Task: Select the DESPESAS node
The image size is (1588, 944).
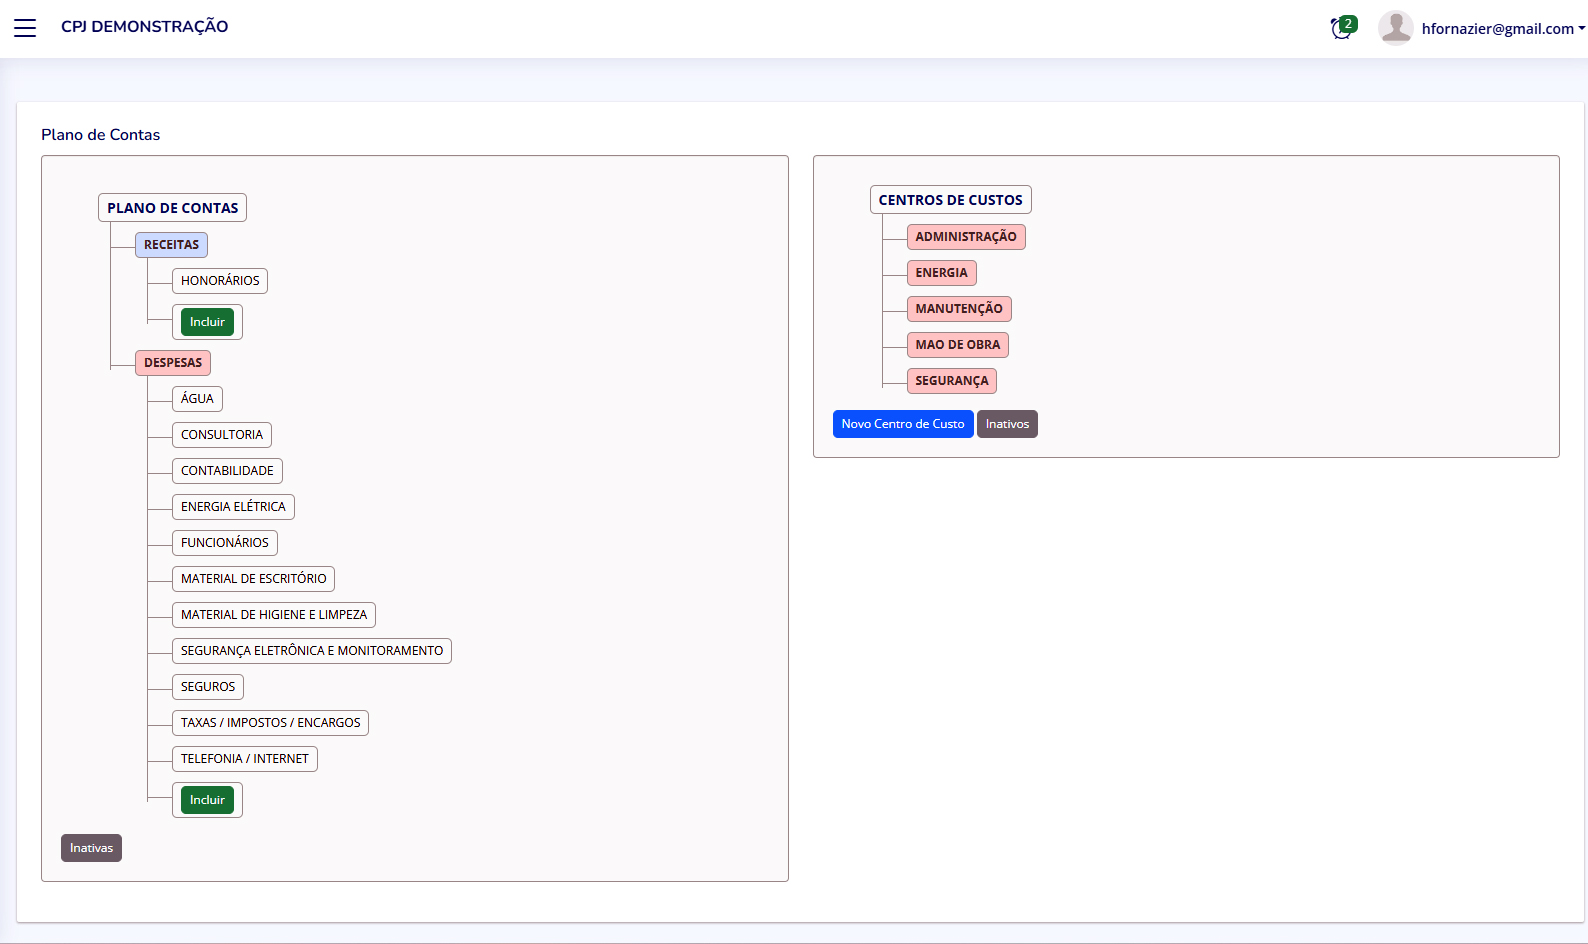Action: click(x=173, y=363)
